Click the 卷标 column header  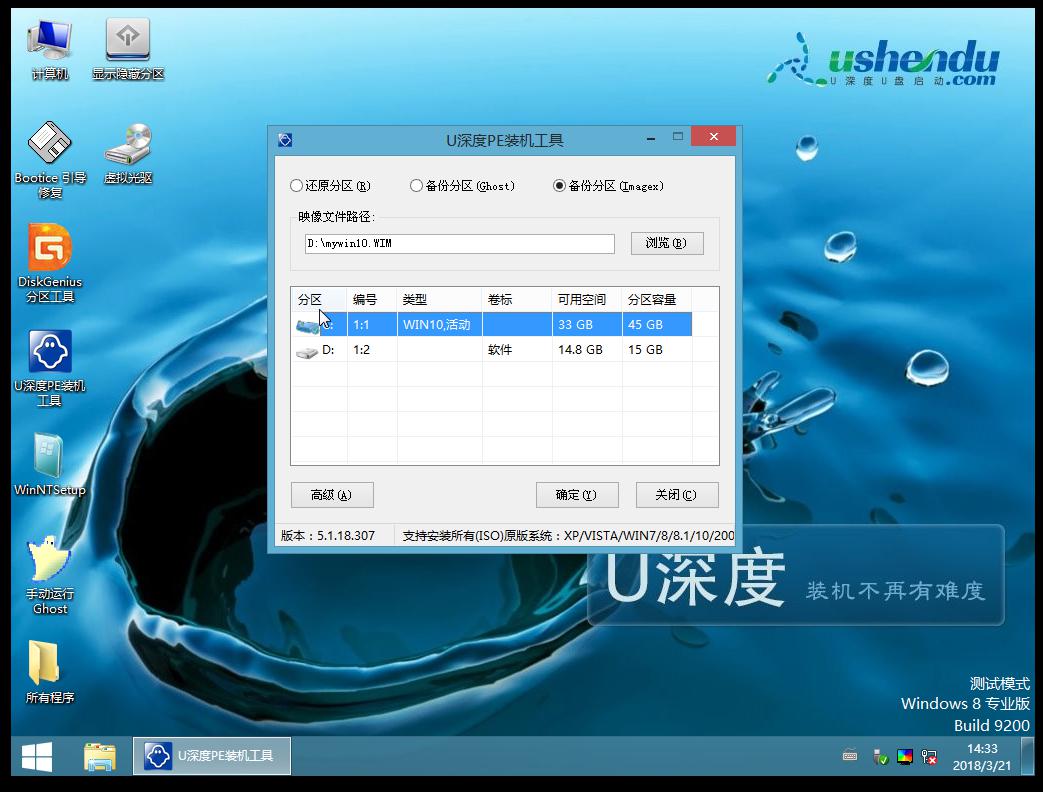[517, 300]
